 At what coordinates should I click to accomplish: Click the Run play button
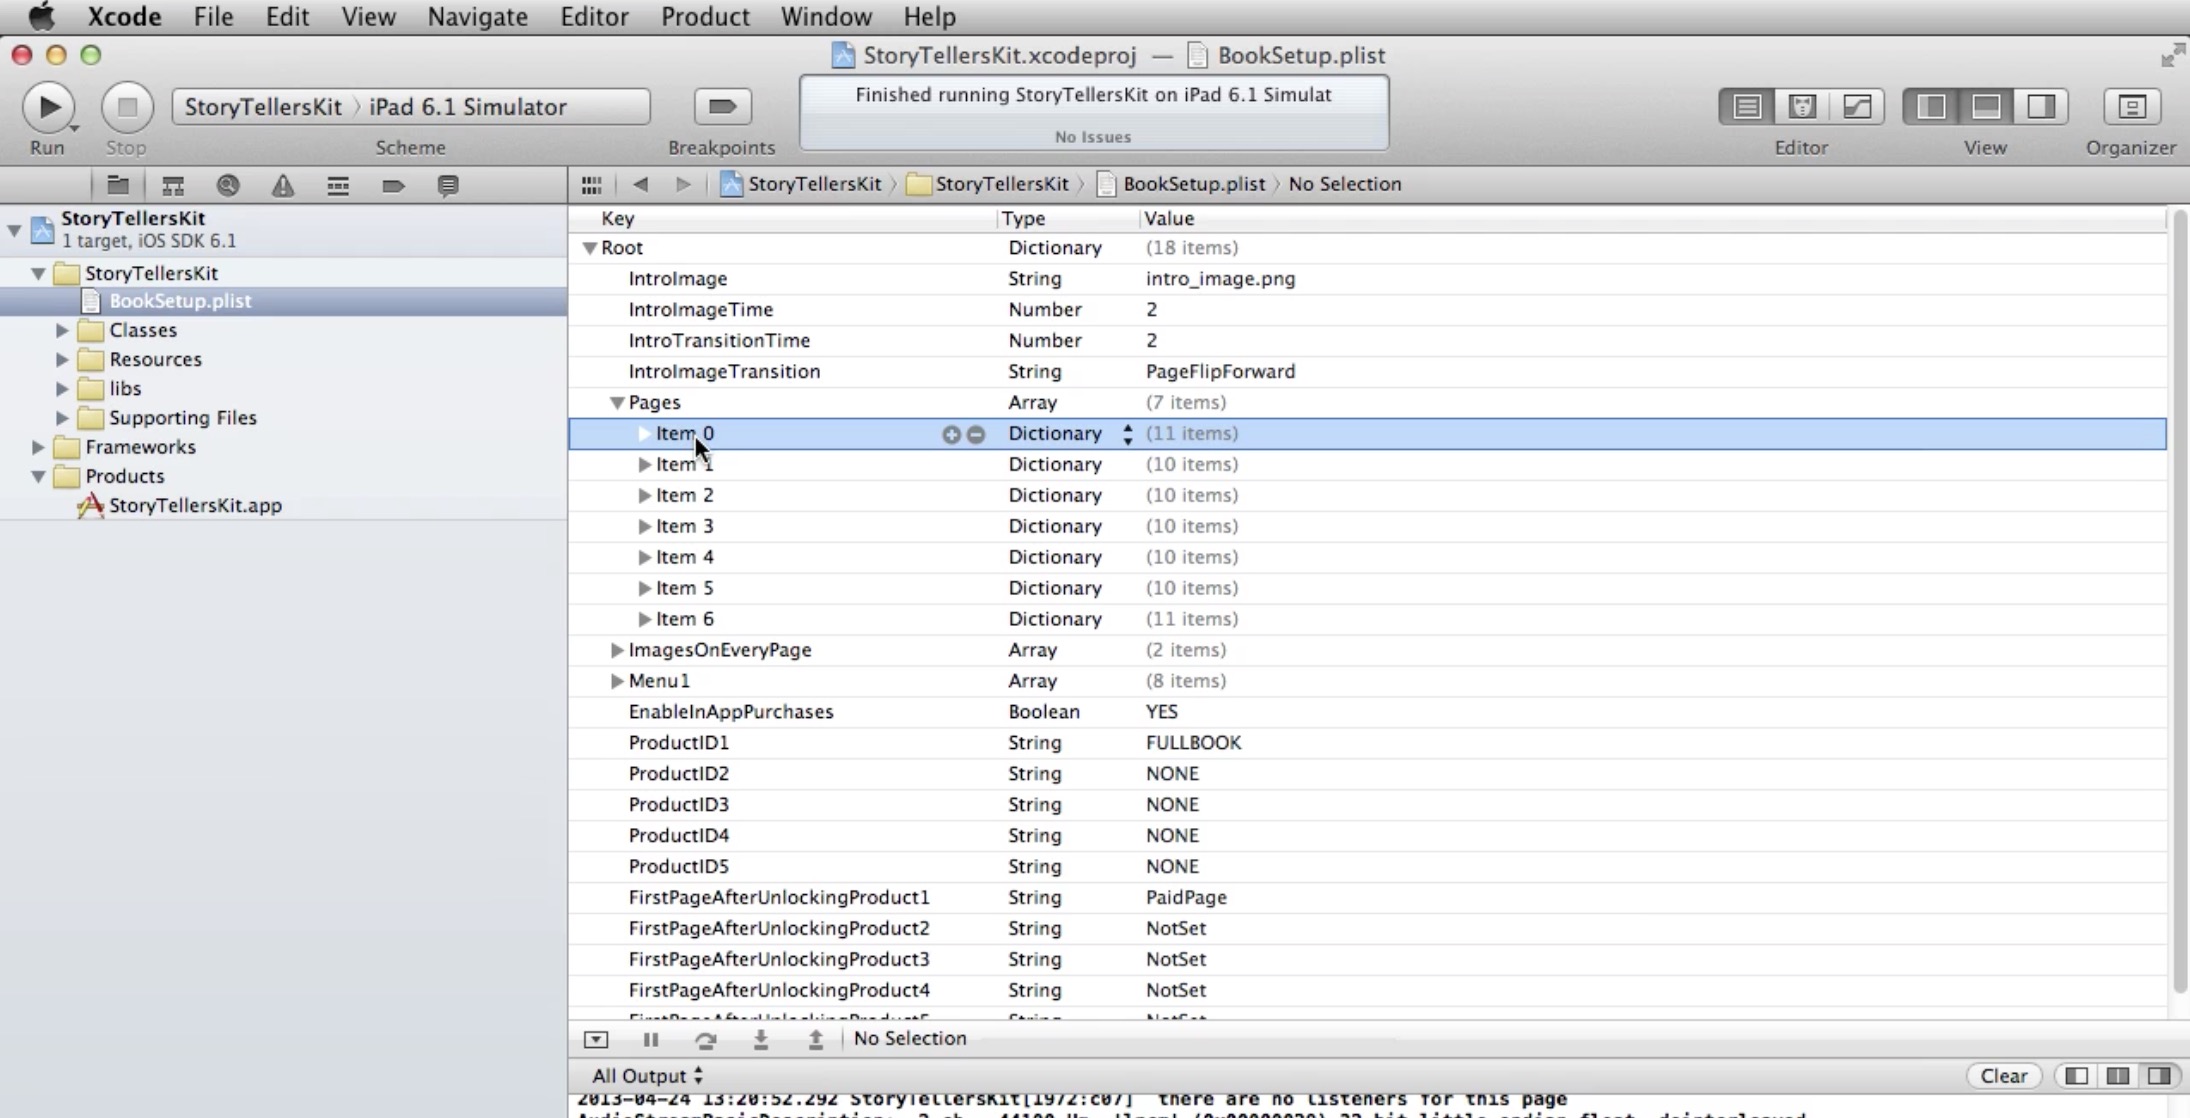tap(47, 107)
